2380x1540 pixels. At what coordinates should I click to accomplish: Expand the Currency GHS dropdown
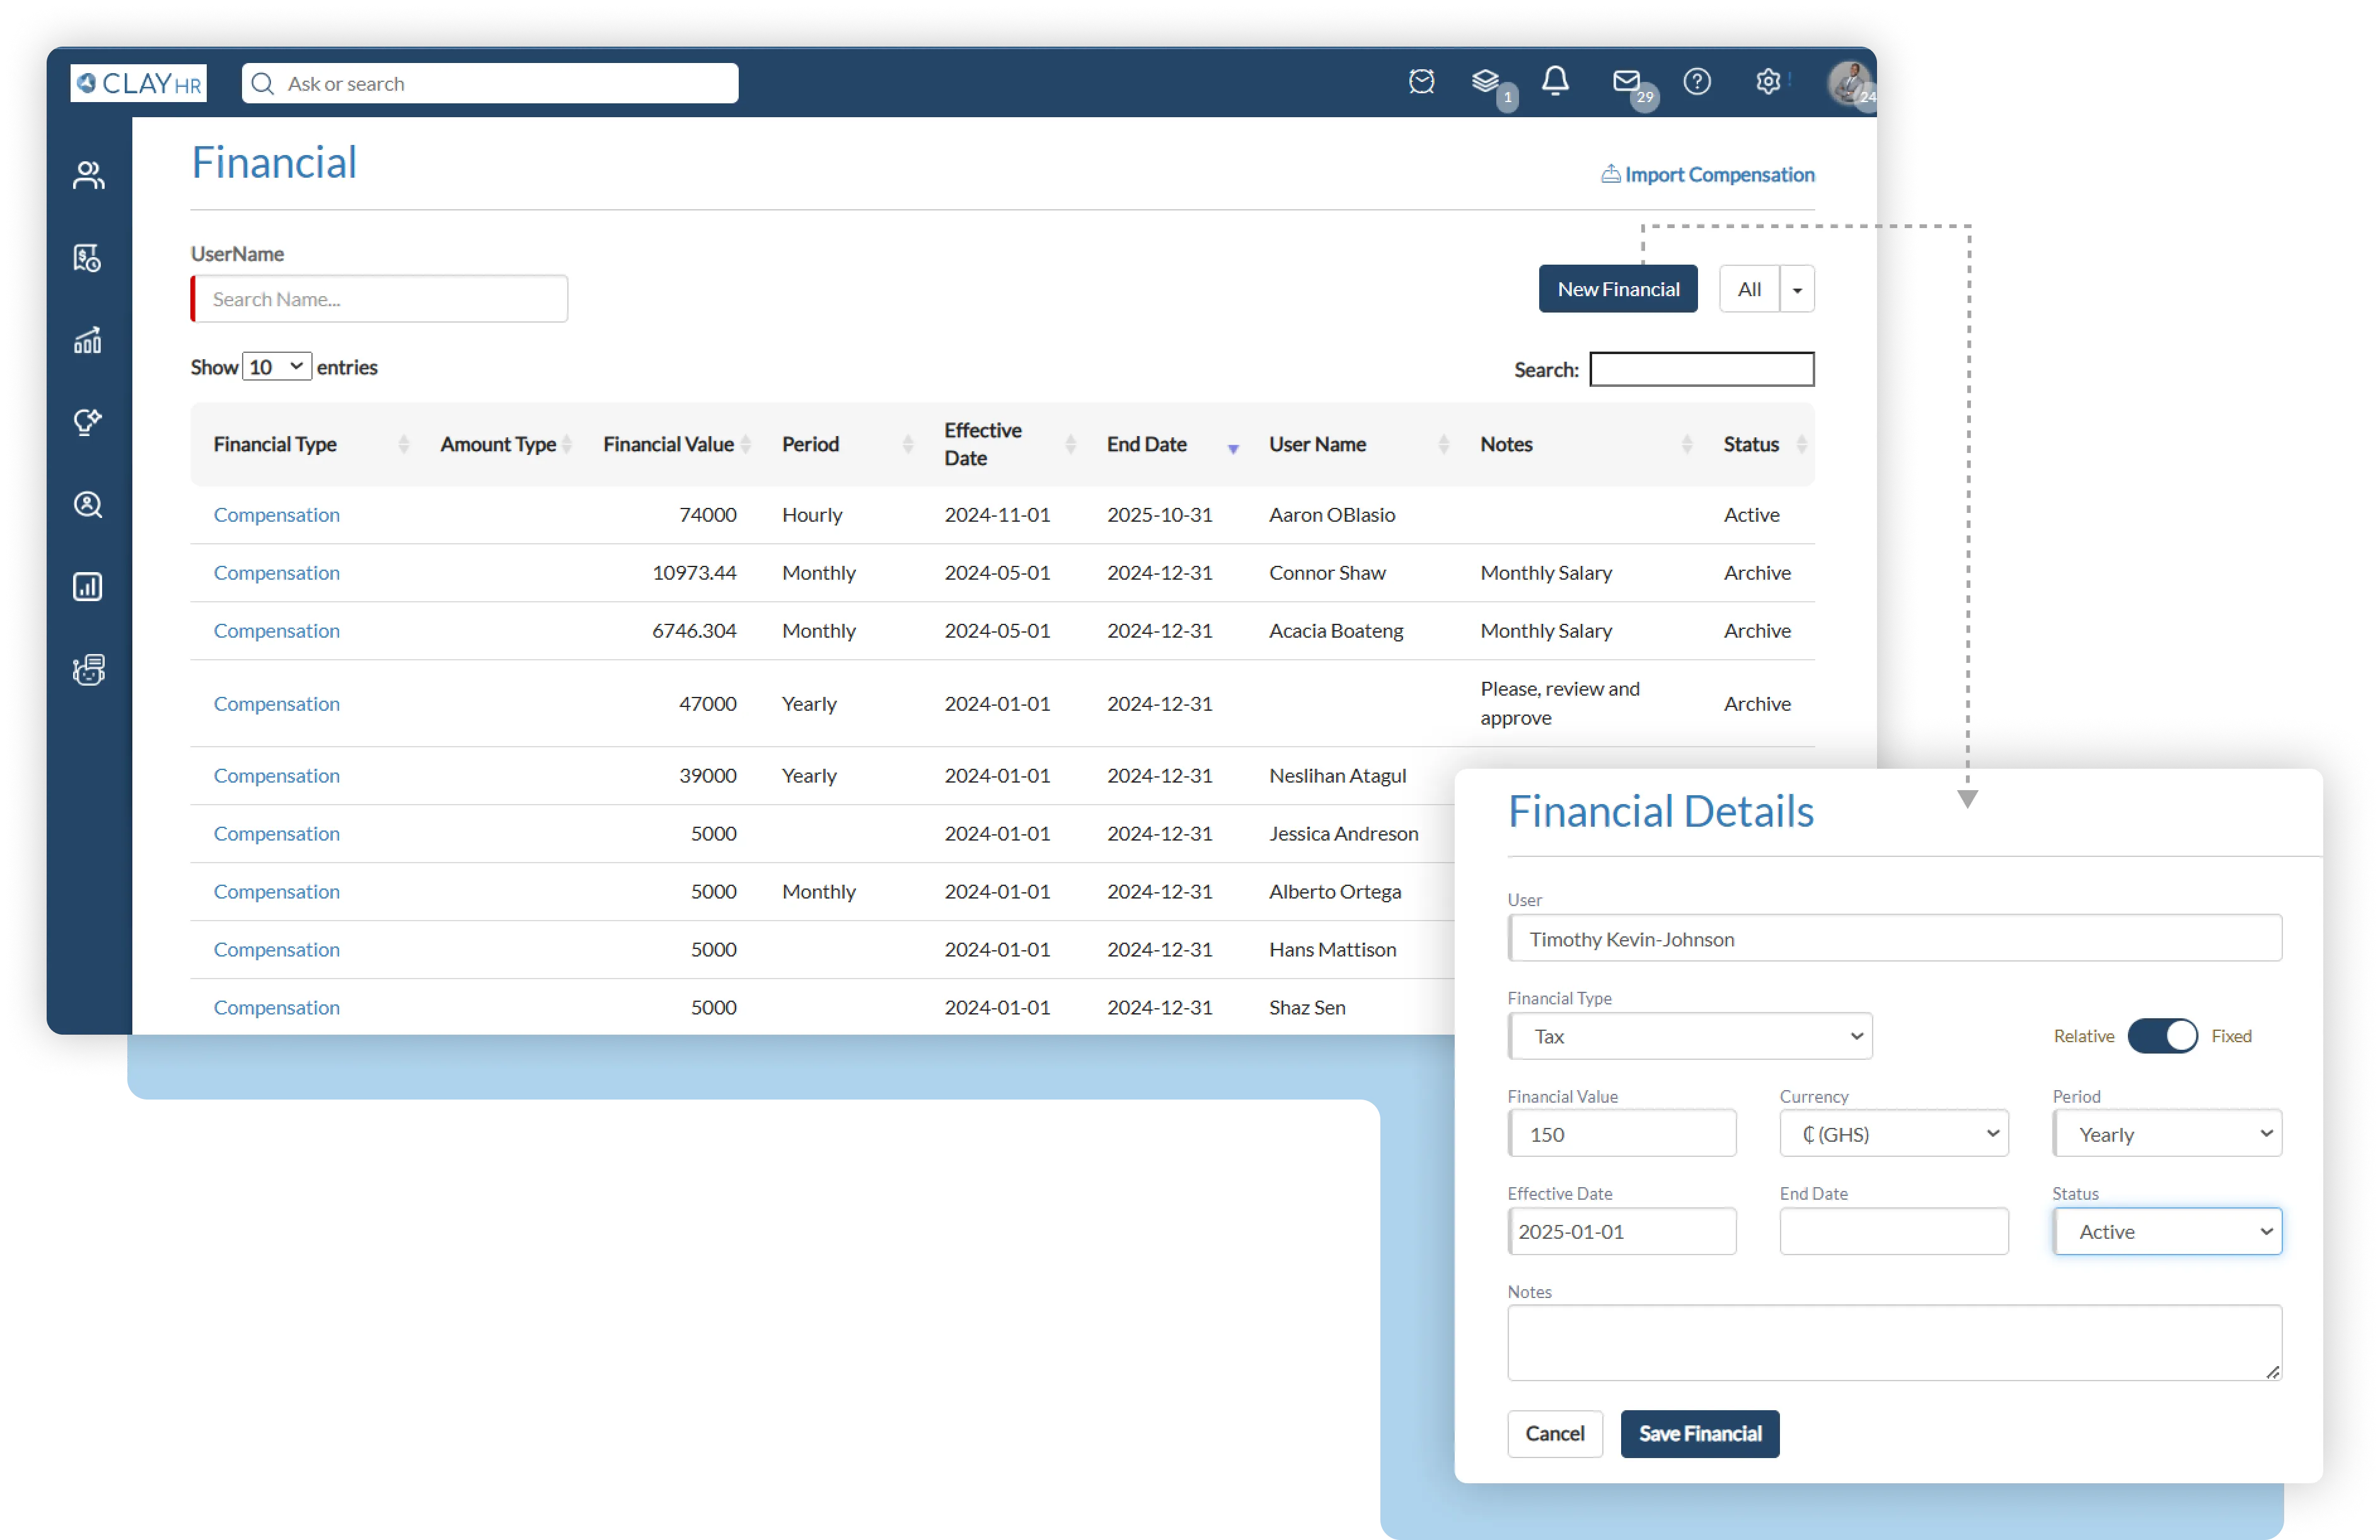pos(1894,1134)
